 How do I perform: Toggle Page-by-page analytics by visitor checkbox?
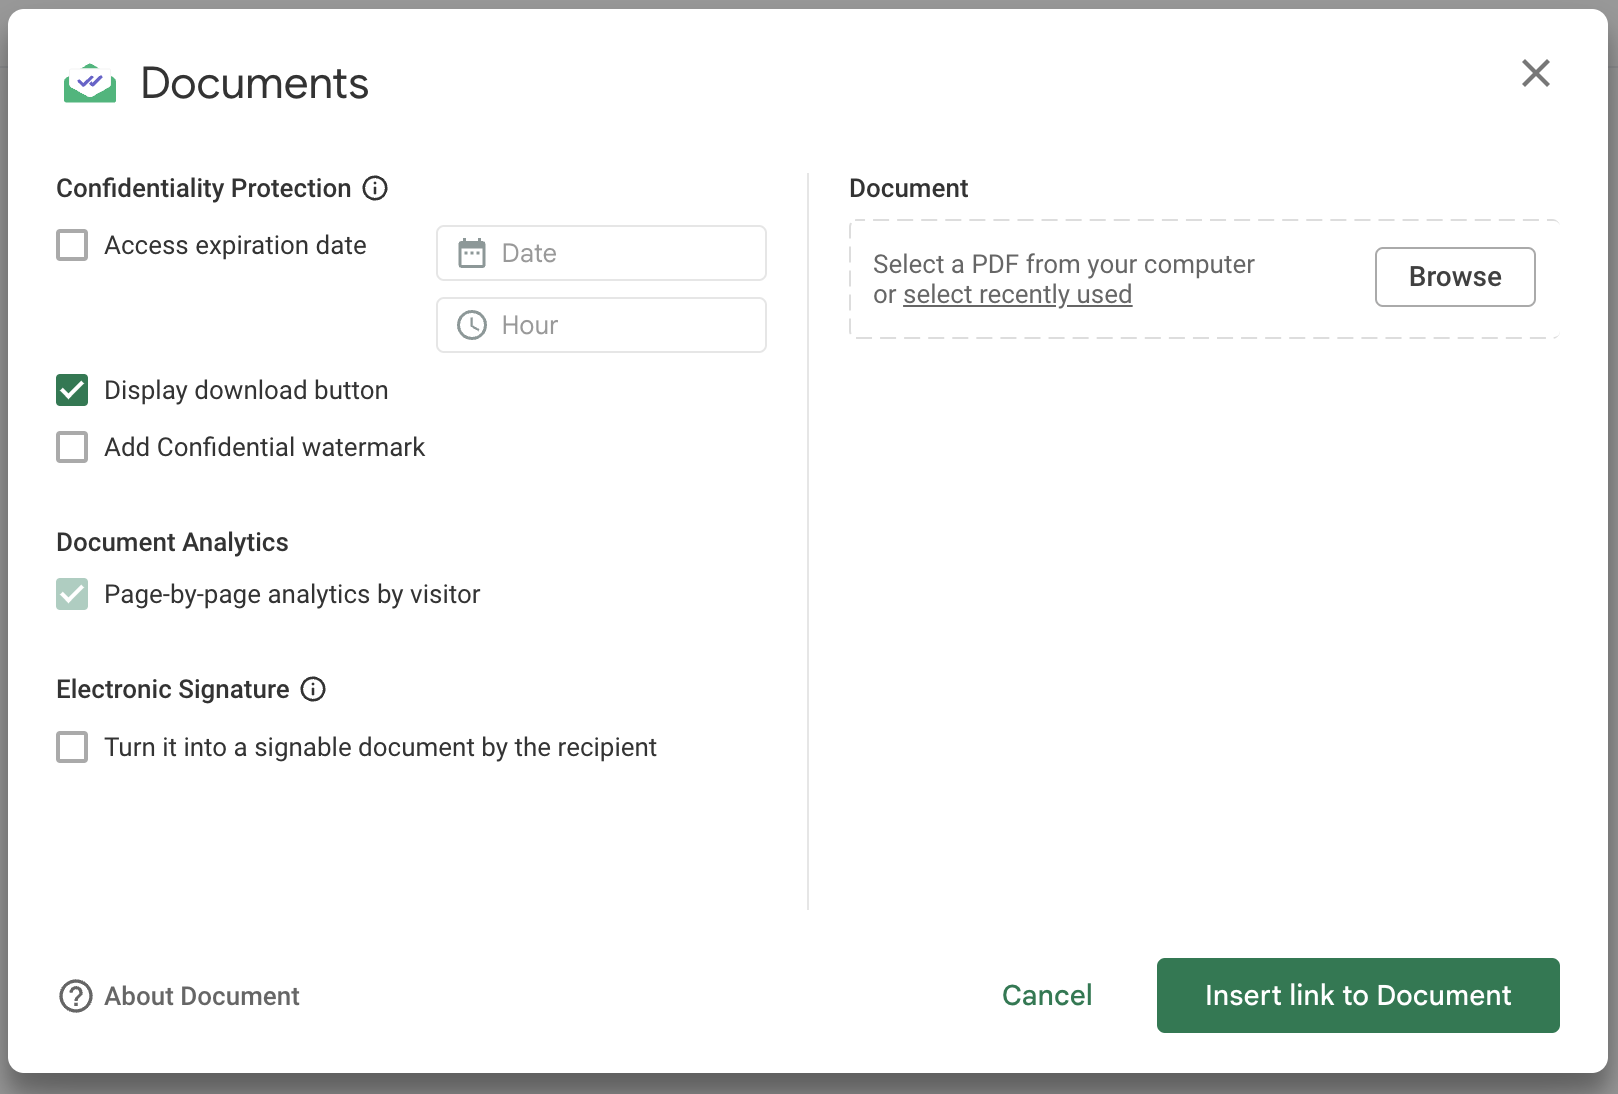tap(72, 594)
